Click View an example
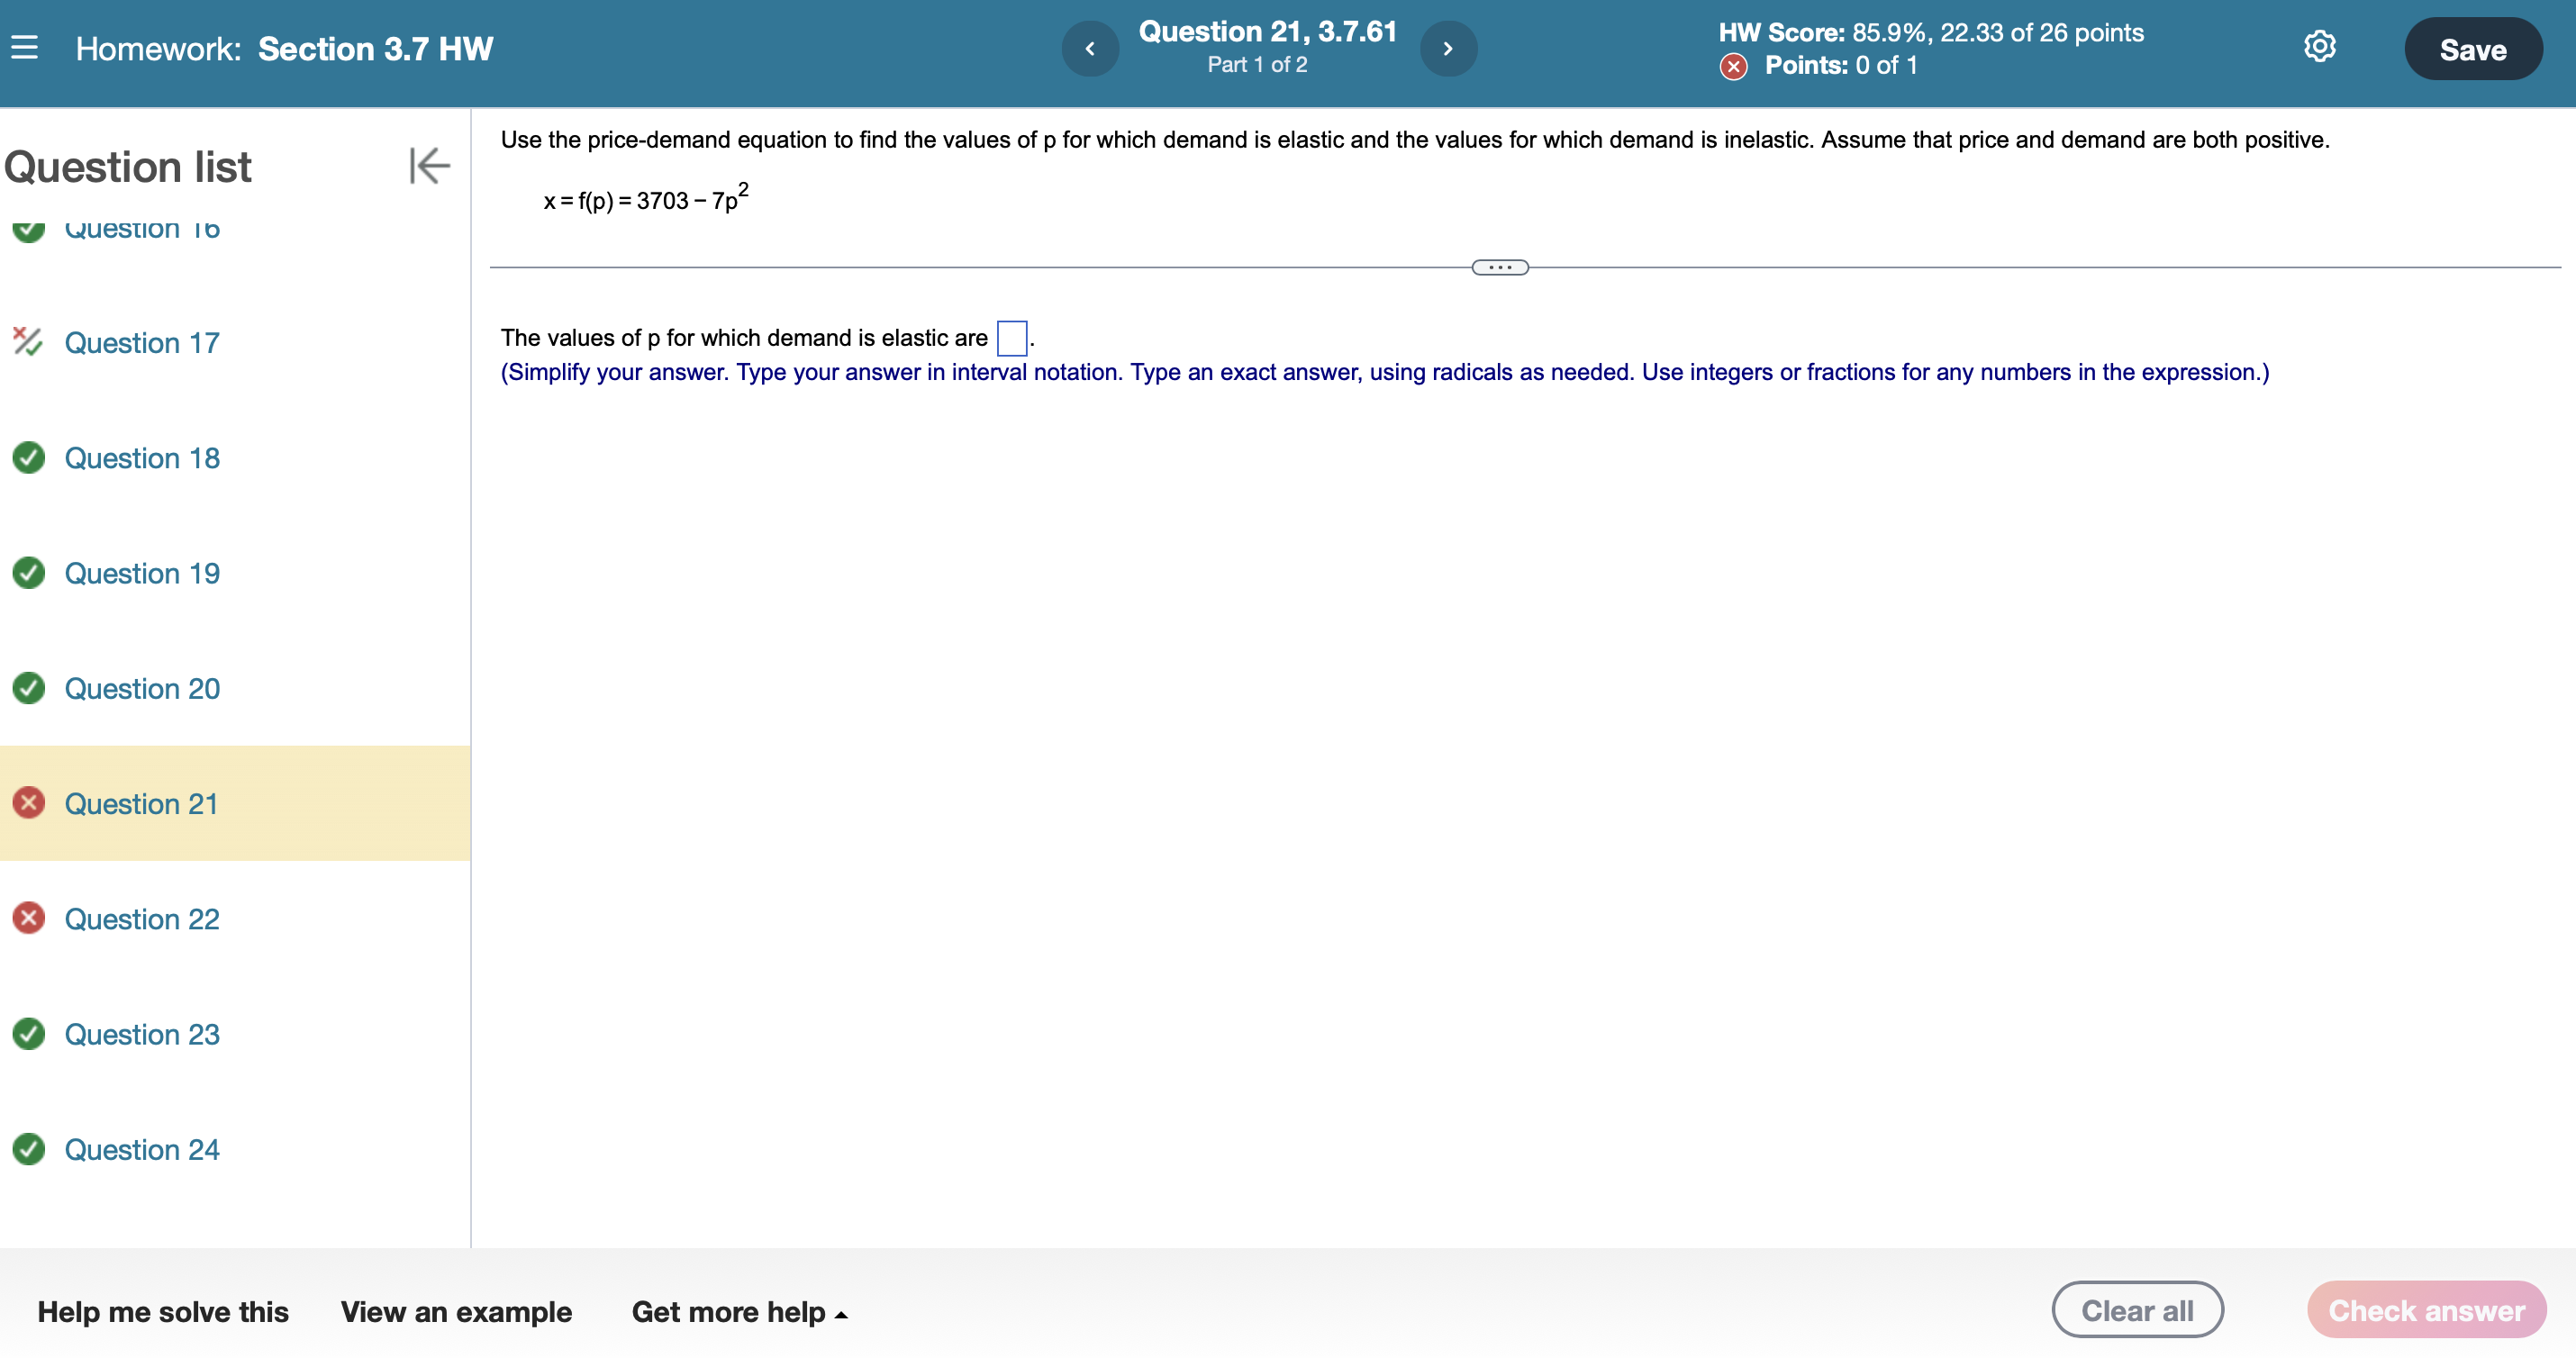Viewport: 2576px width, 1358px height. click(x=456, y=1311)
